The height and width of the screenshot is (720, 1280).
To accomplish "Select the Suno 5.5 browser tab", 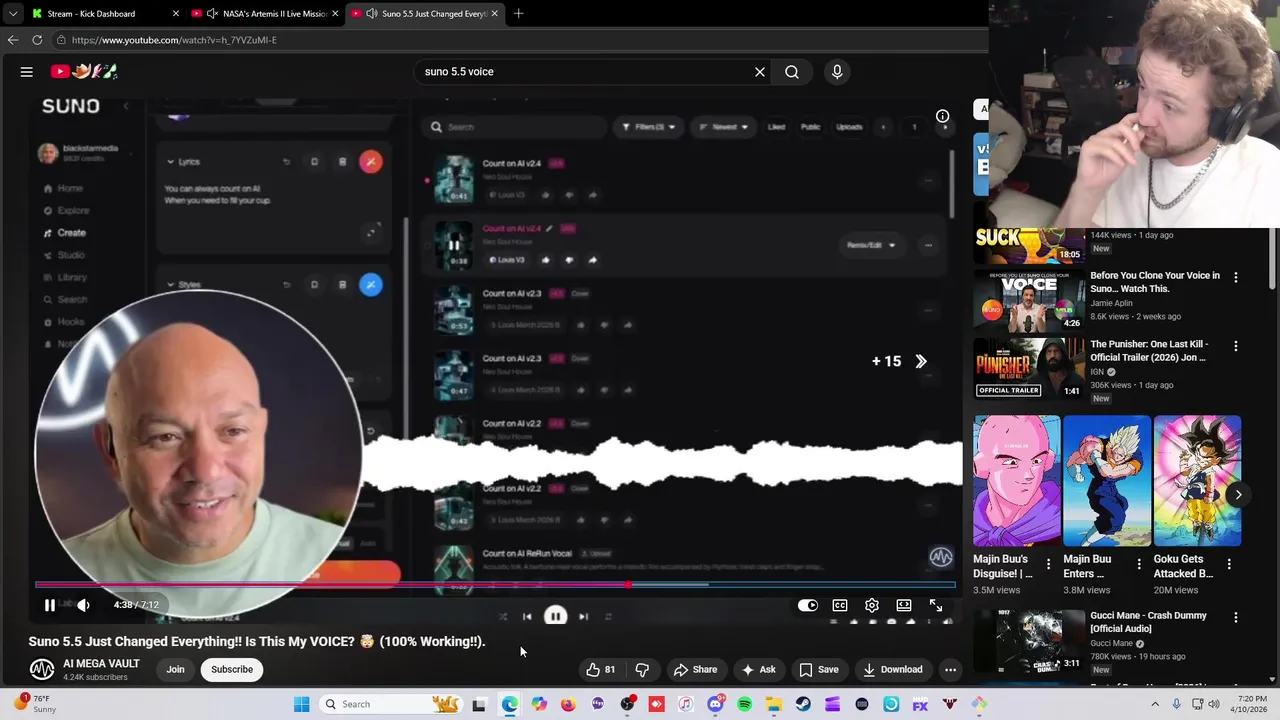I will (424, 14).
